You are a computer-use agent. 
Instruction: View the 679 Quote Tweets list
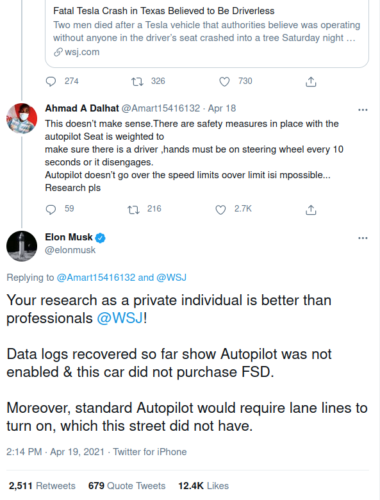coord(127,486)
